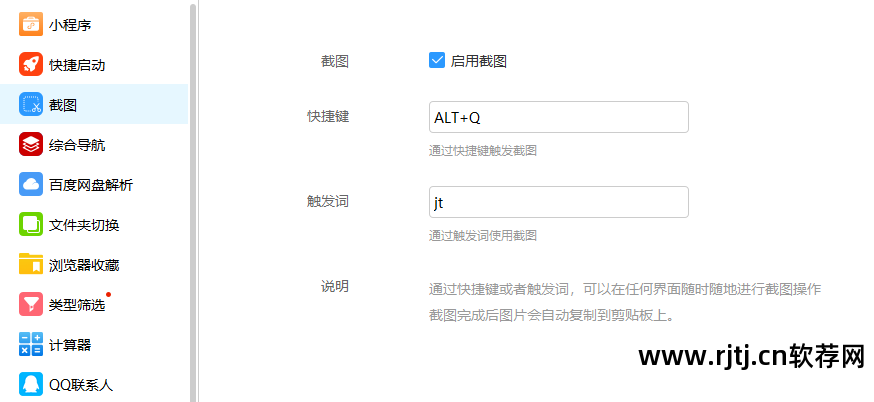The height and width of the screenshot is (402, 874).
Task: Open 计算器 plugin label
Action: tap(70, 345)
